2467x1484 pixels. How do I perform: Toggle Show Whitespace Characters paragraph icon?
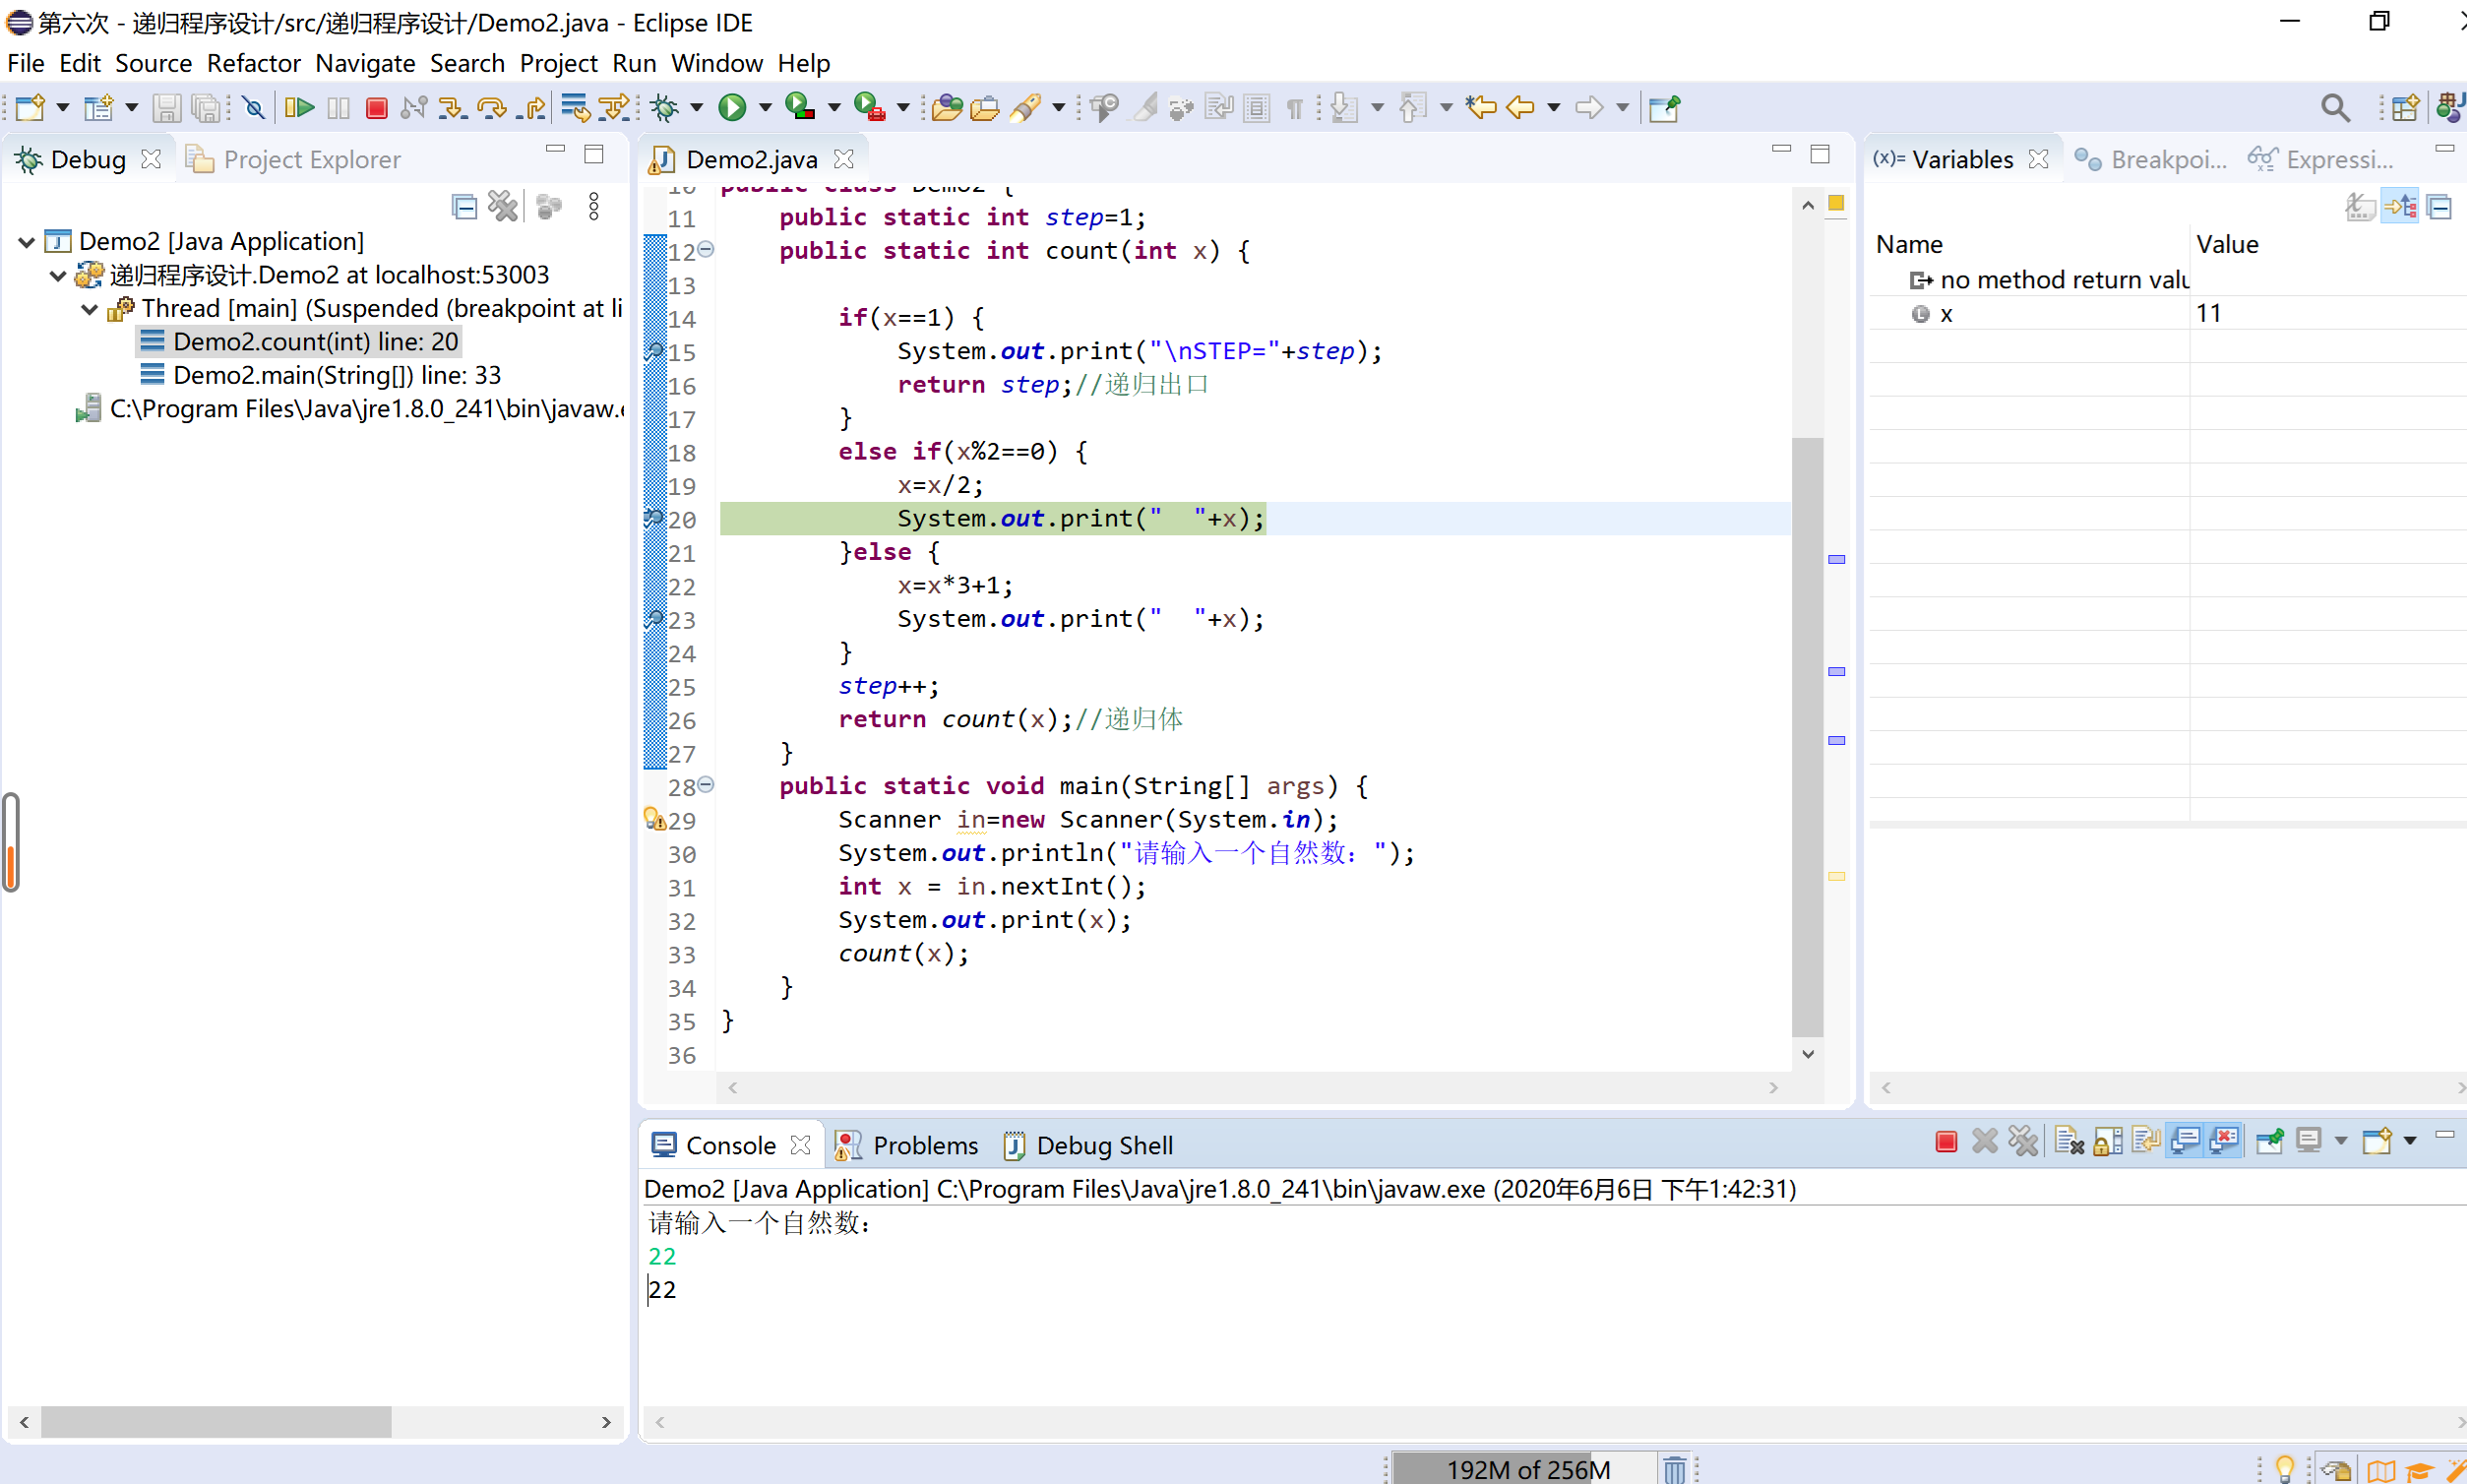[x=1295, y=108]
